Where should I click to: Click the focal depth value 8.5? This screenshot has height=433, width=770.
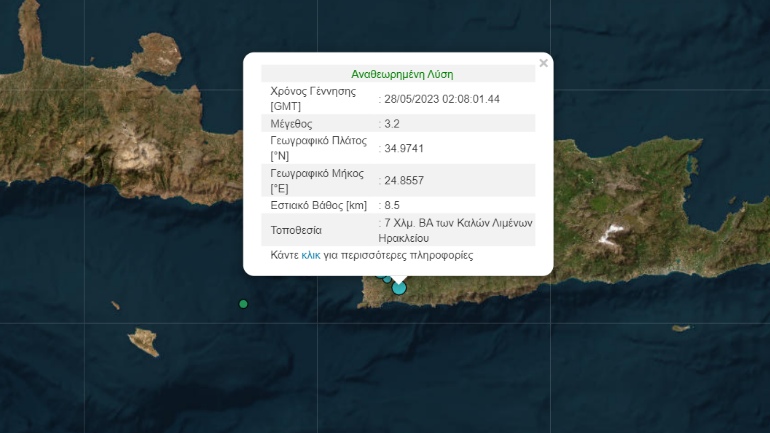coord(391,205)
